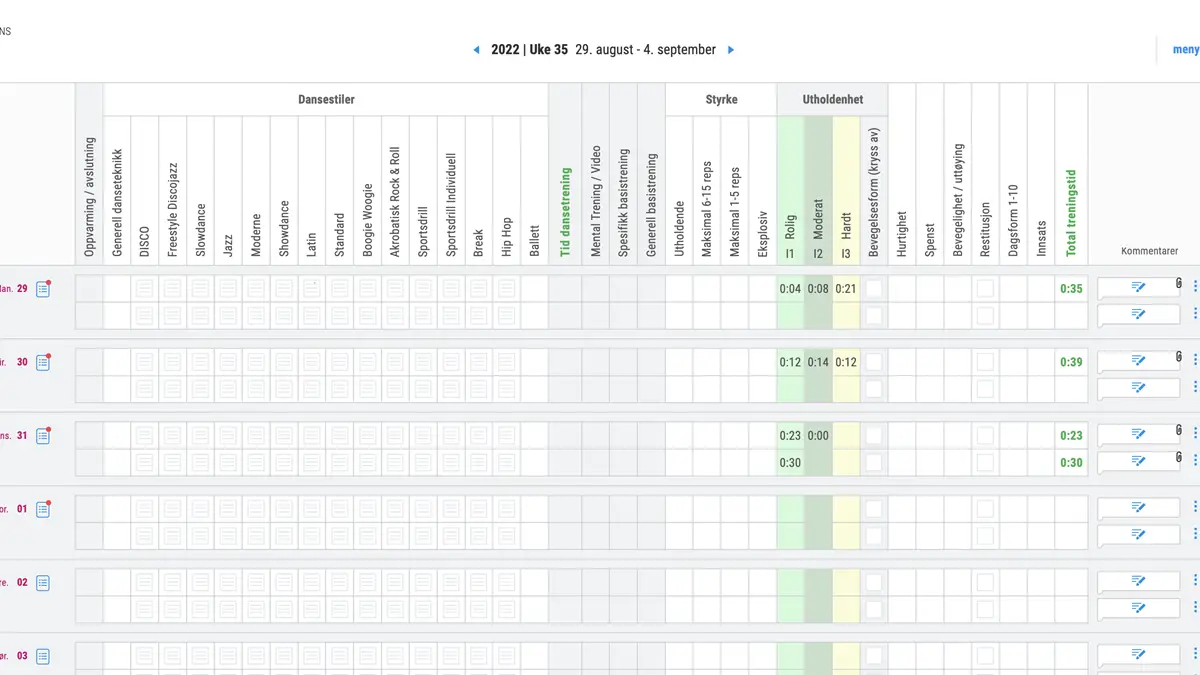Image resolution: width=1200 pixels, height=675 pixels.
Task: Check Bevegelsesform box for first session on 29th
Action: point(874,289)
